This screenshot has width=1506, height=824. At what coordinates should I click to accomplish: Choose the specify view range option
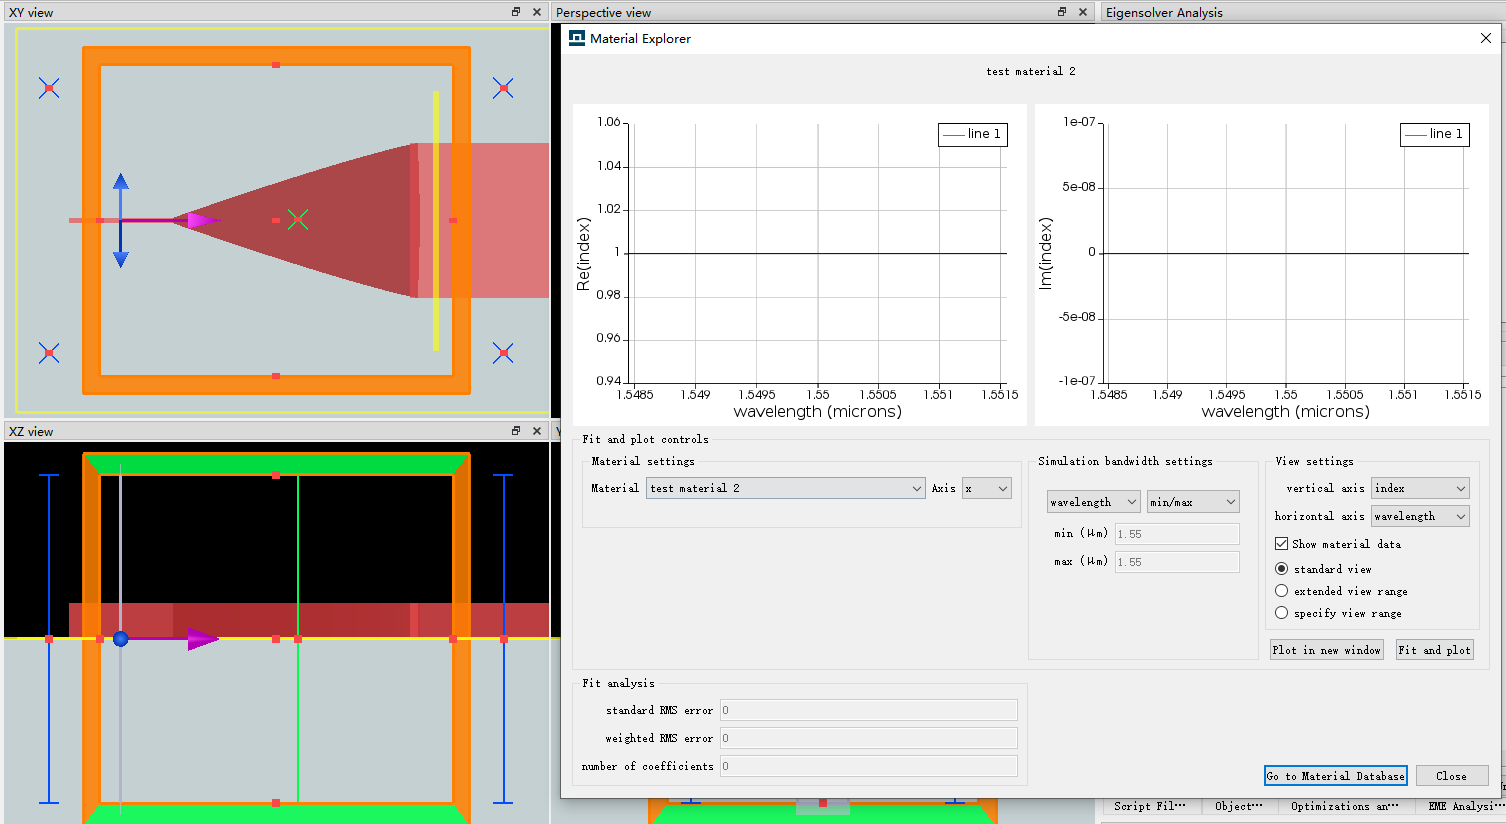1282,613
